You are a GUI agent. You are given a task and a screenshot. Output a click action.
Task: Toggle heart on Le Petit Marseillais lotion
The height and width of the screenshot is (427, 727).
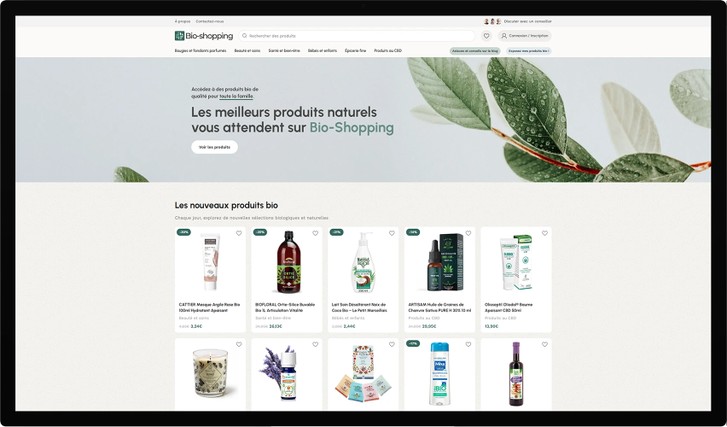pyautogui.click(x=392, y=233)
